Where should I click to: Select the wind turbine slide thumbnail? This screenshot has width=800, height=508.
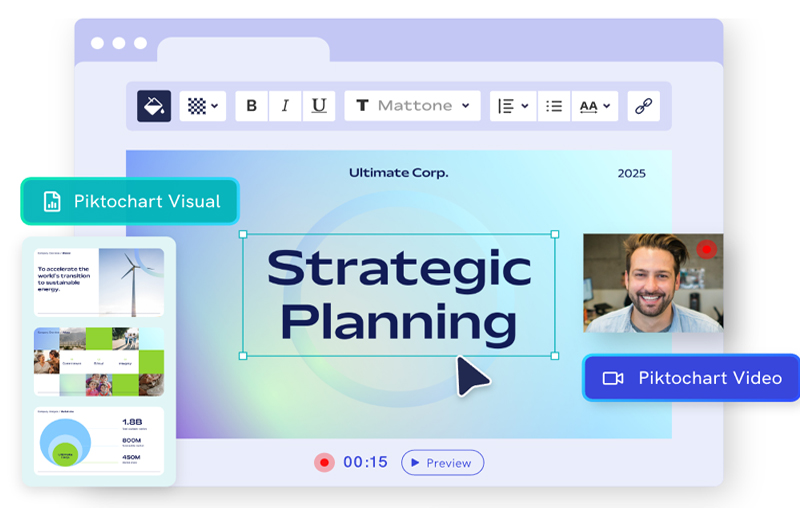[x=99, y=282]
